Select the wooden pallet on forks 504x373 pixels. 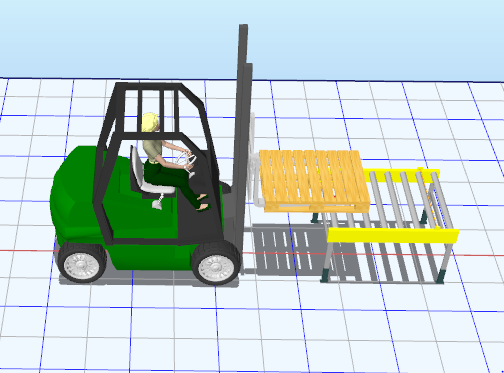coord(314,181)
